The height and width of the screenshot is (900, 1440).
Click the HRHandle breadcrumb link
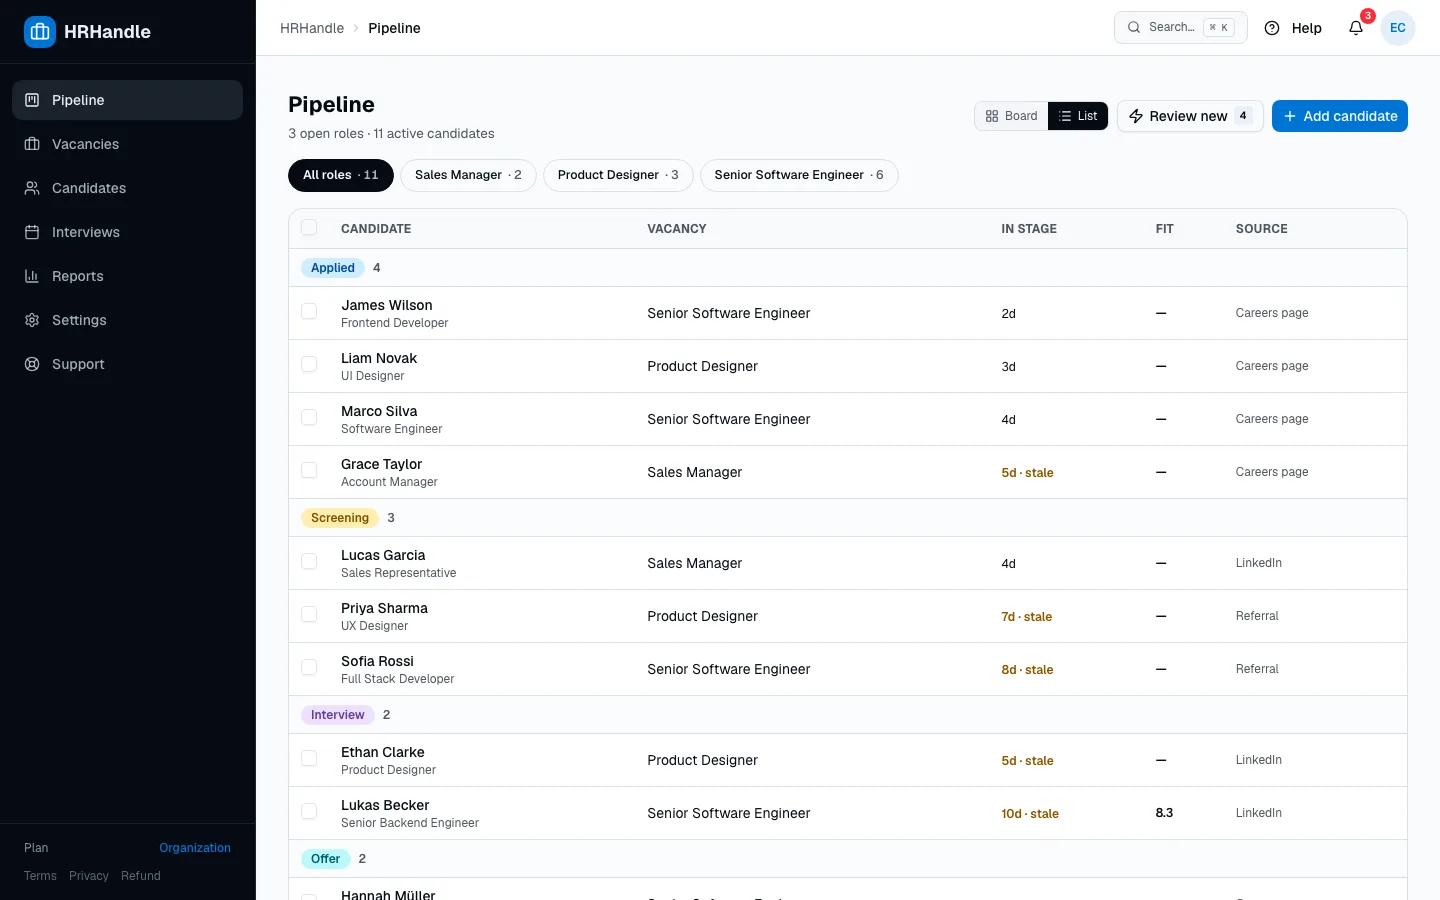[x=312, y=28]
